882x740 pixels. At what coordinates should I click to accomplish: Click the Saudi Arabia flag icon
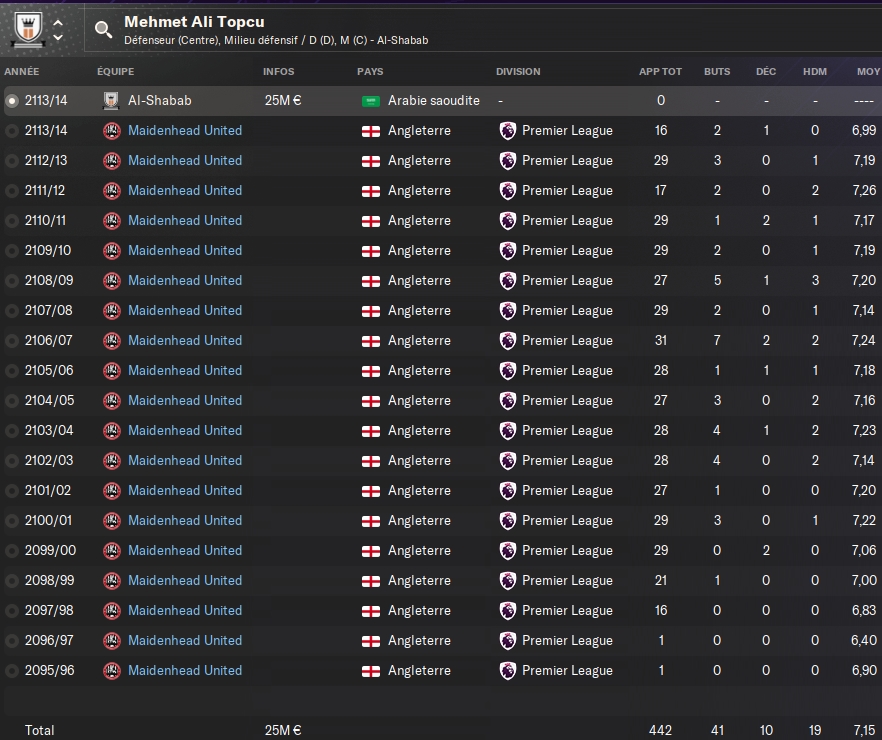[x=371, y=100]
